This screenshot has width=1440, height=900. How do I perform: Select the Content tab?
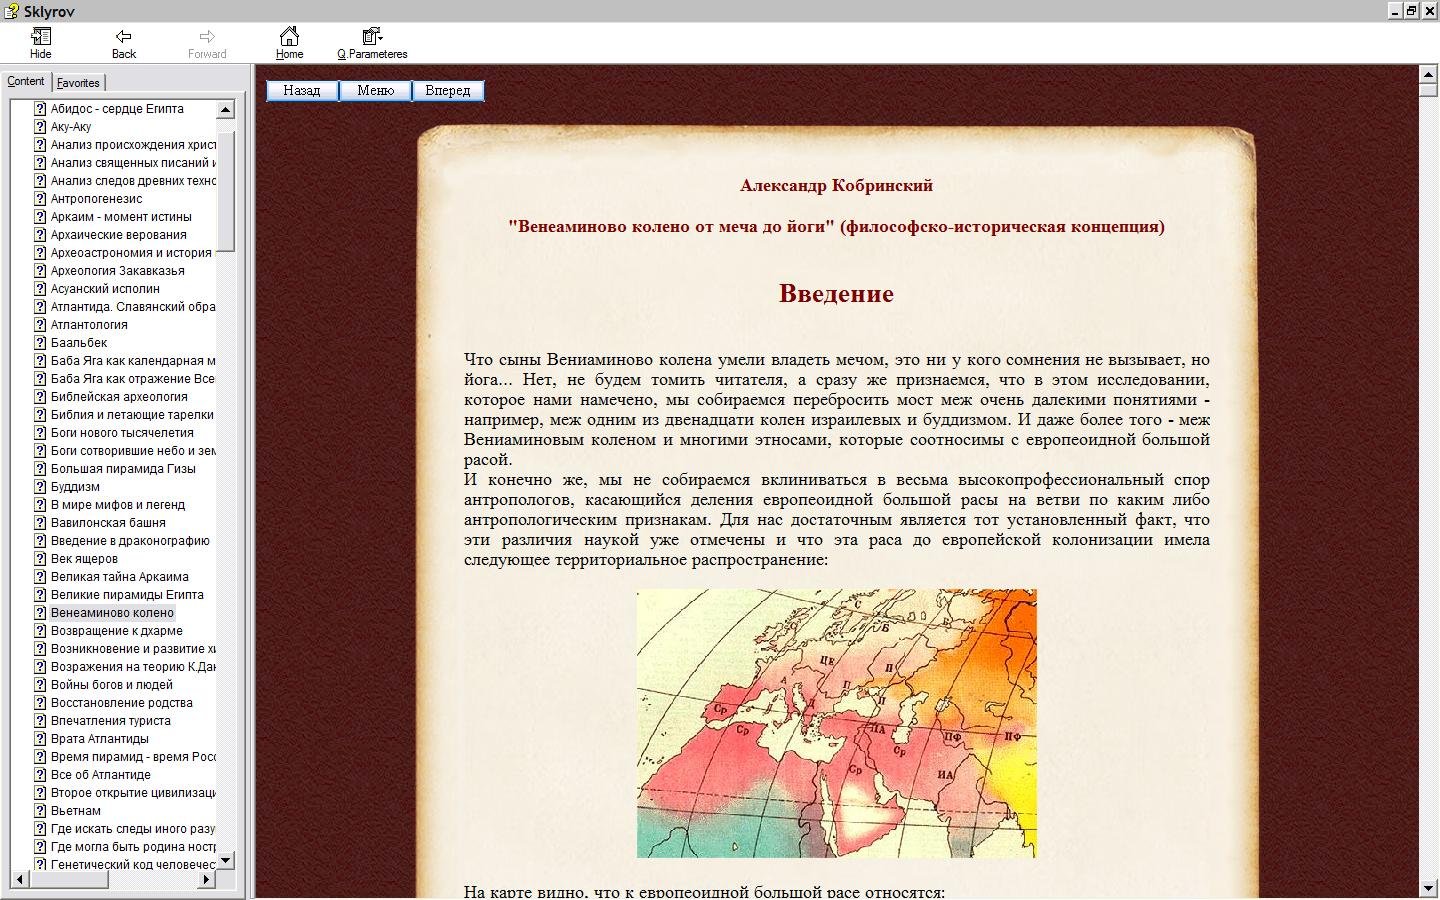(x=26, y=82)
